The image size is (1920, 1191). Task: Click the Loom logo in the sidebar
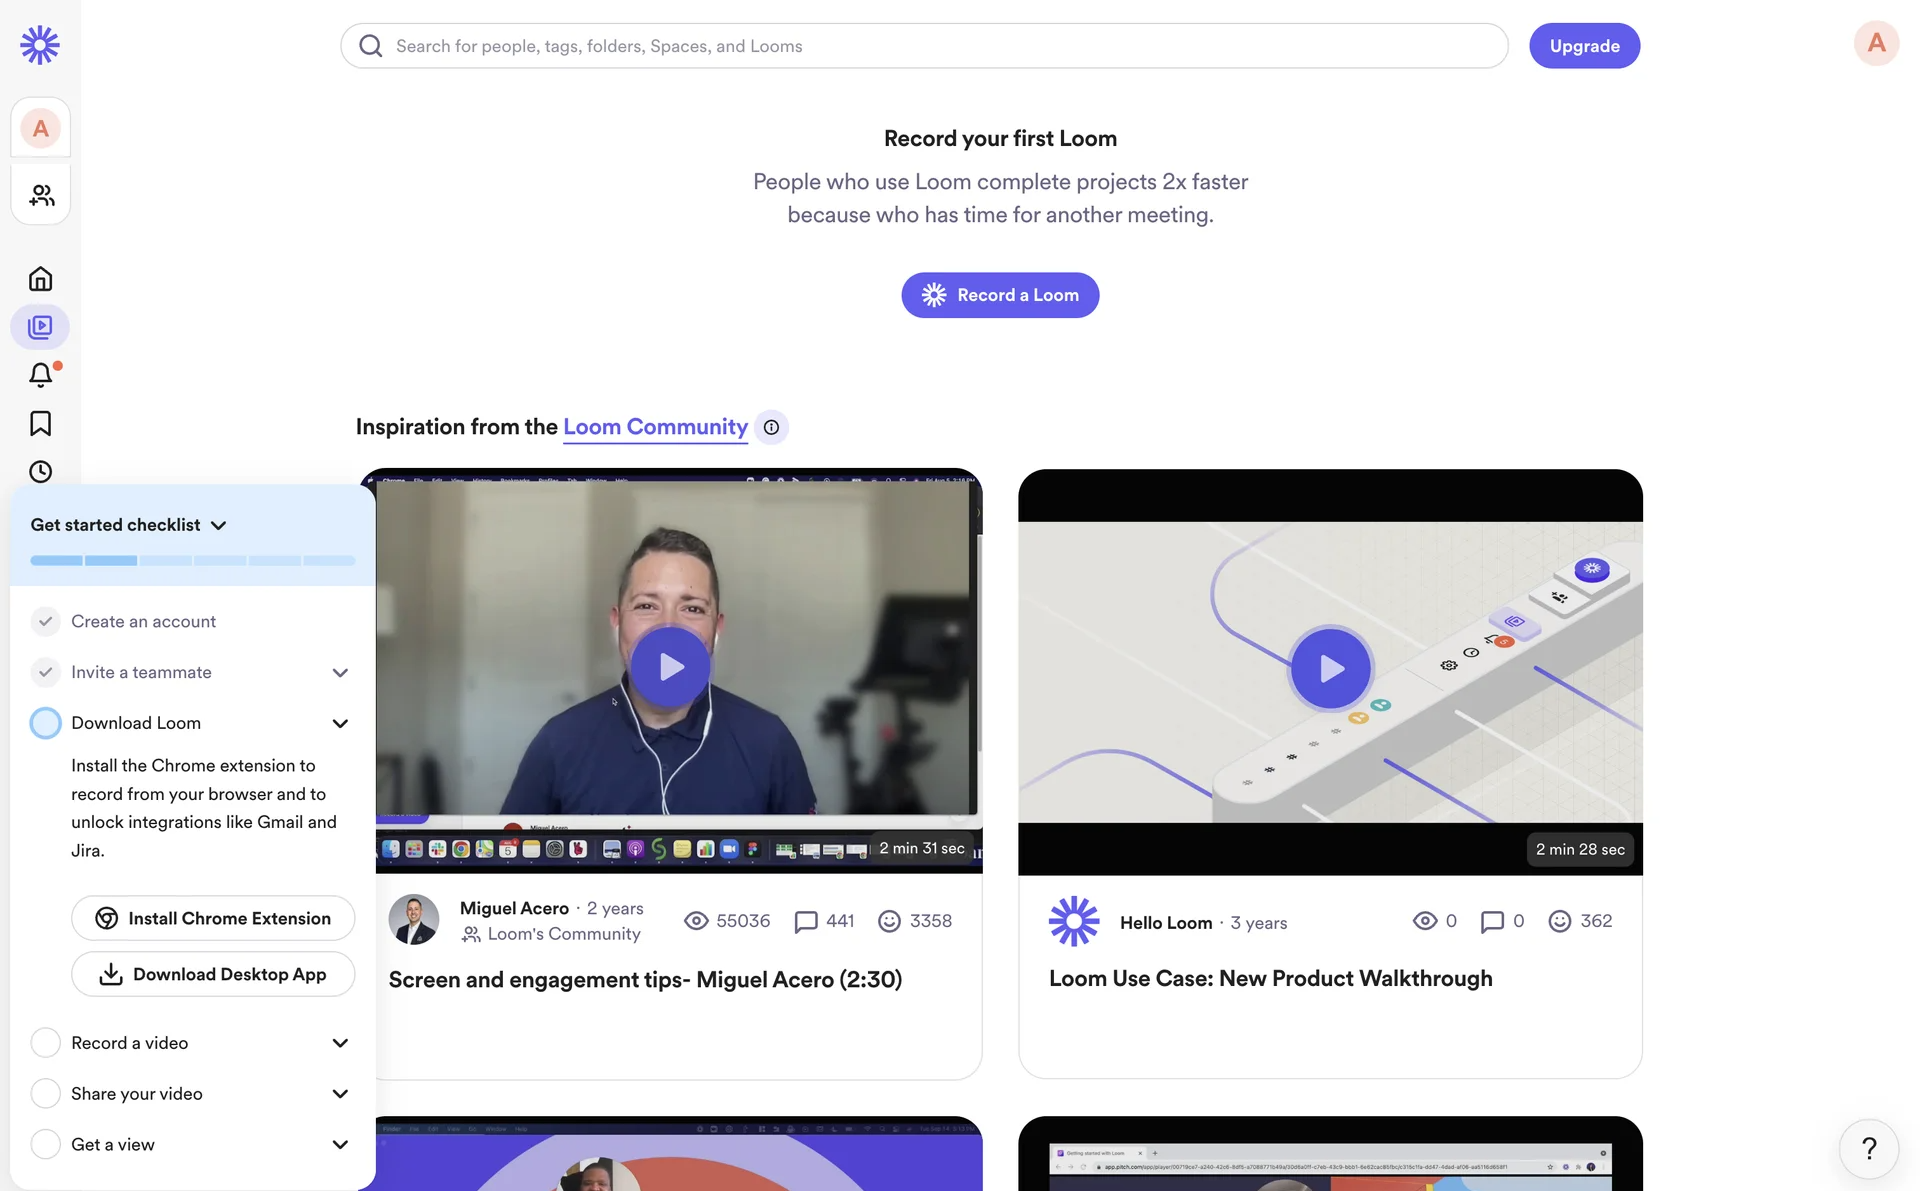[x=40, y=45]
